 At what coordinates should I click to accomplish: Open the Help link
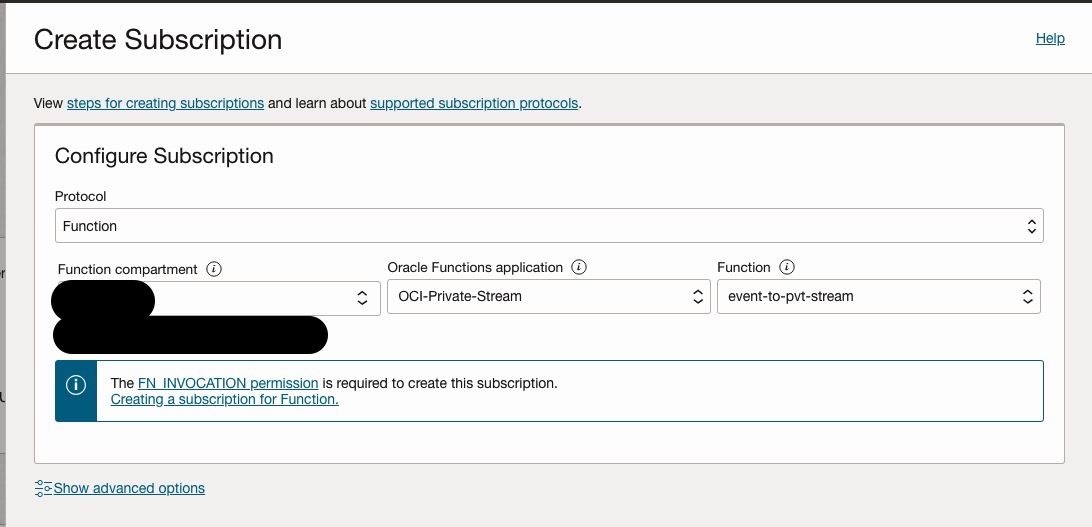1050,38
